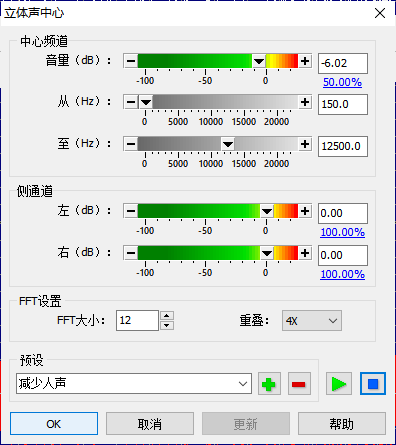Click the 左 (dB) 0.00 value field
Viewport: 396px width, 445px height.
point(343,213)
